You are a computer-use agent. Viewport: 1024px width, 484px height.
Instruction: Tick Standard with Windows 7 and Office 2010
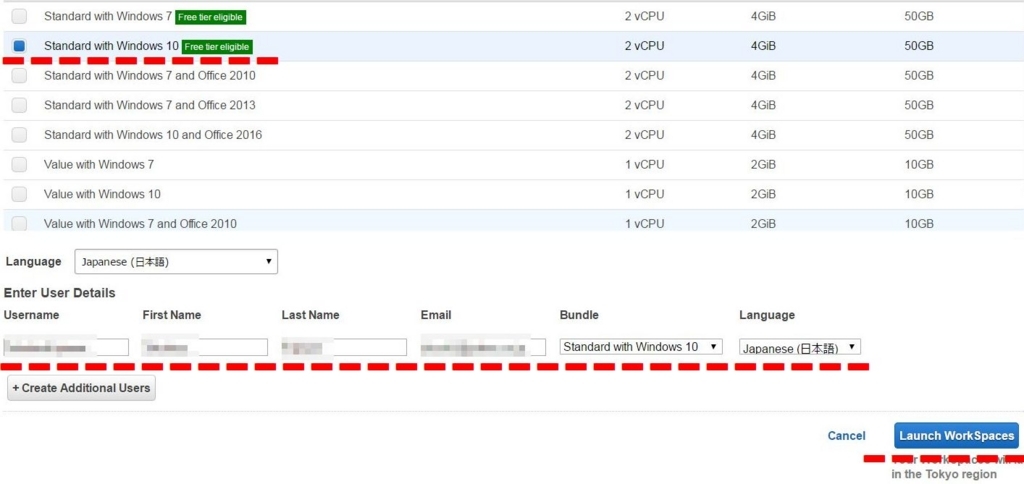coord(20,76)
